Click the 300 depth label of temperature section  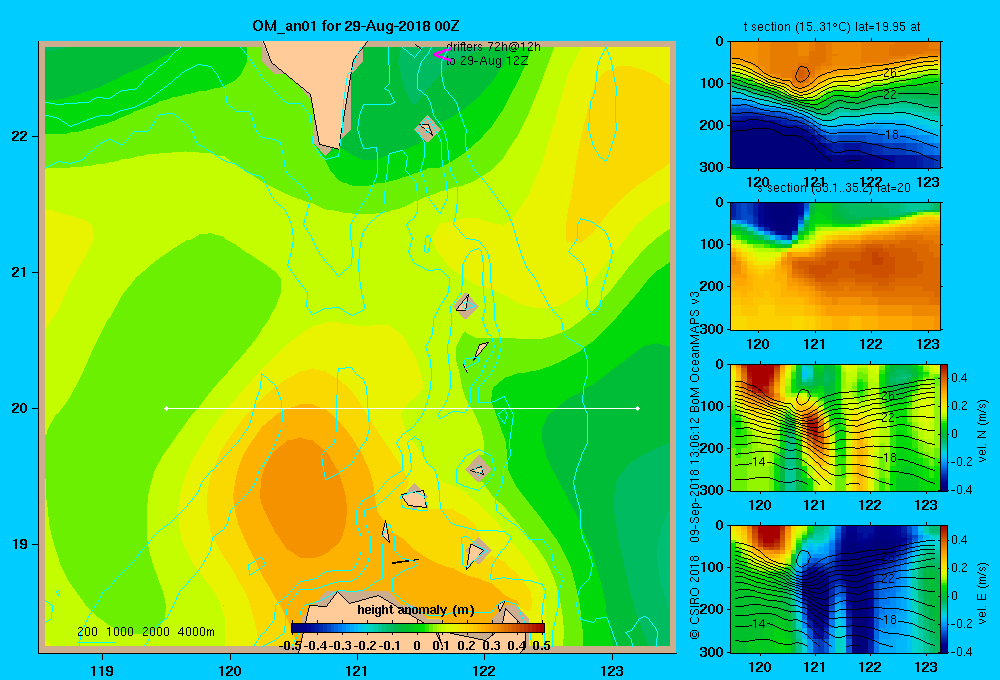711,166
